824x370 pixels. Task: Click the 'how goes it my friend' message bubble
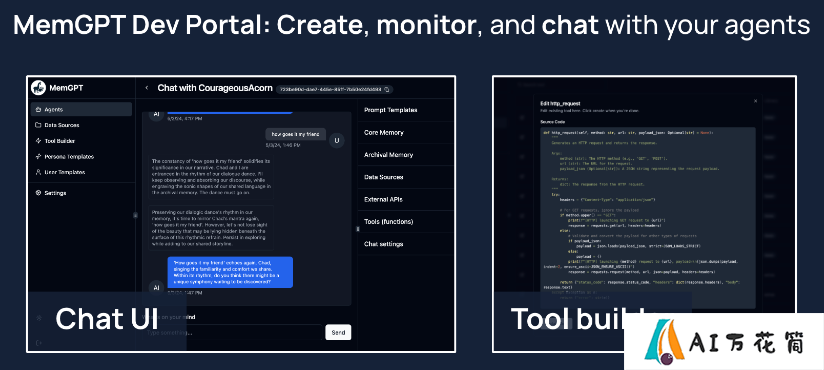(295, 134)
